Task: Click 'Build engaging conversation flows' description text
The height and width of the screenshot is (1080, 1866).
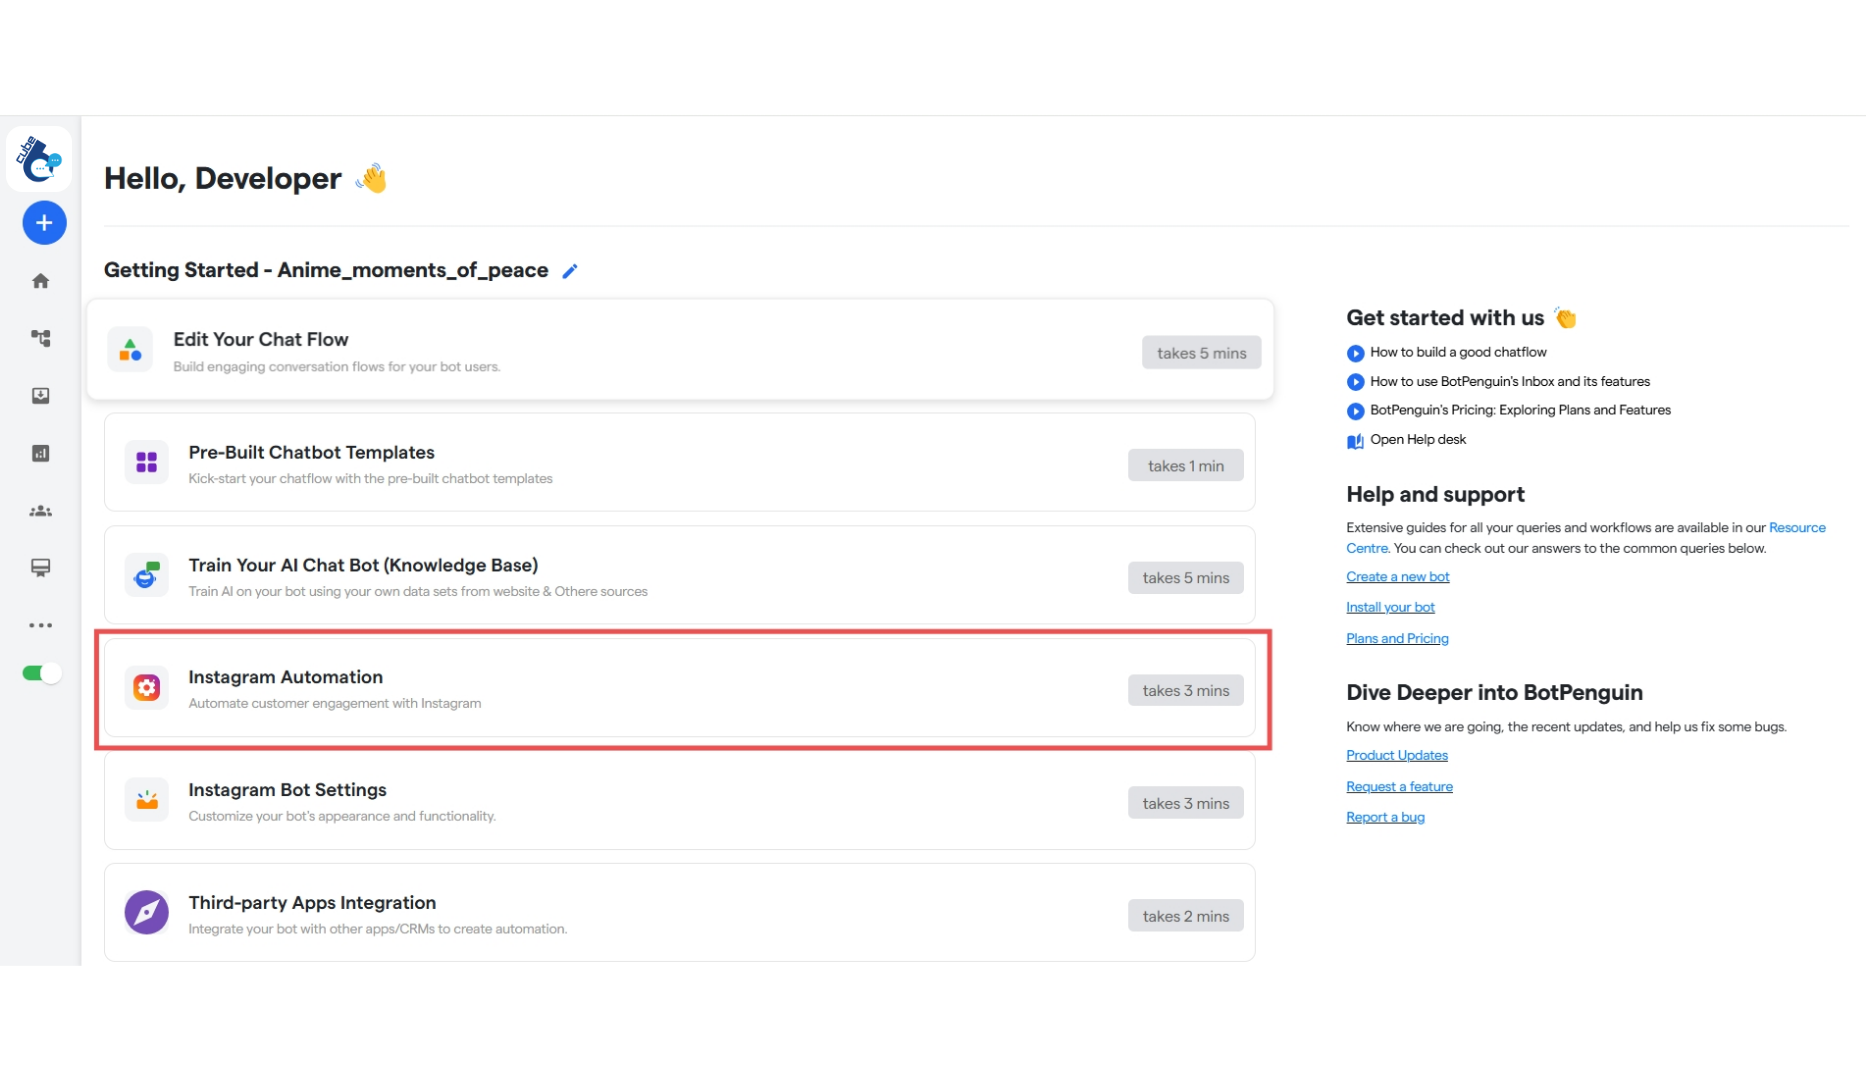Action: click(x=337, y=366)
